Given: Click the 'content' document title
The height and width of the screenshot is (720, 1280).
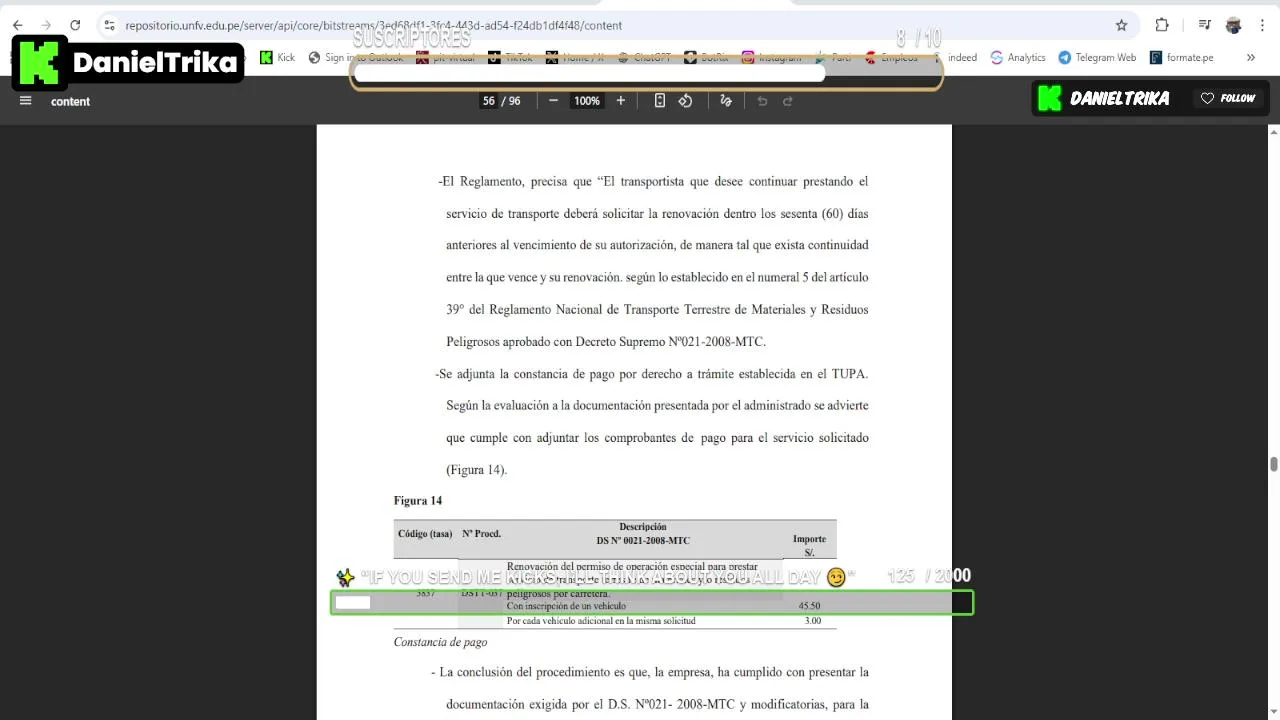Looking at the screenshot, I should click(70, 101).
